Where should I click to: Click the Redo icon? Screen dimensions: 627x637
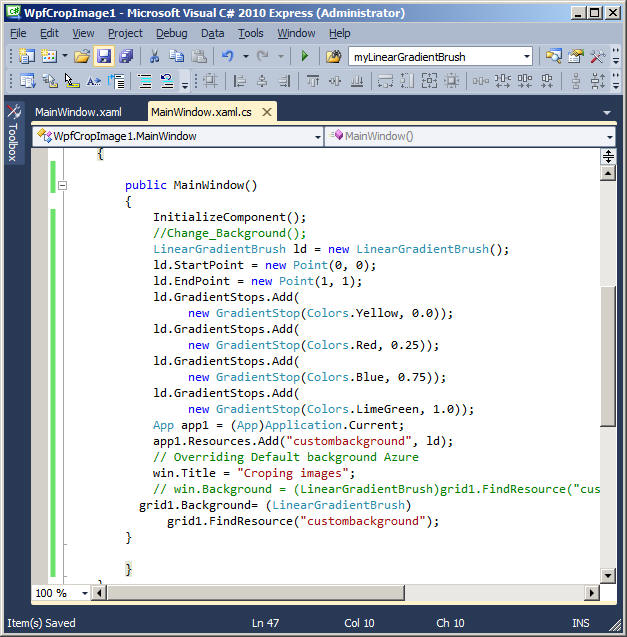(263, 56)
